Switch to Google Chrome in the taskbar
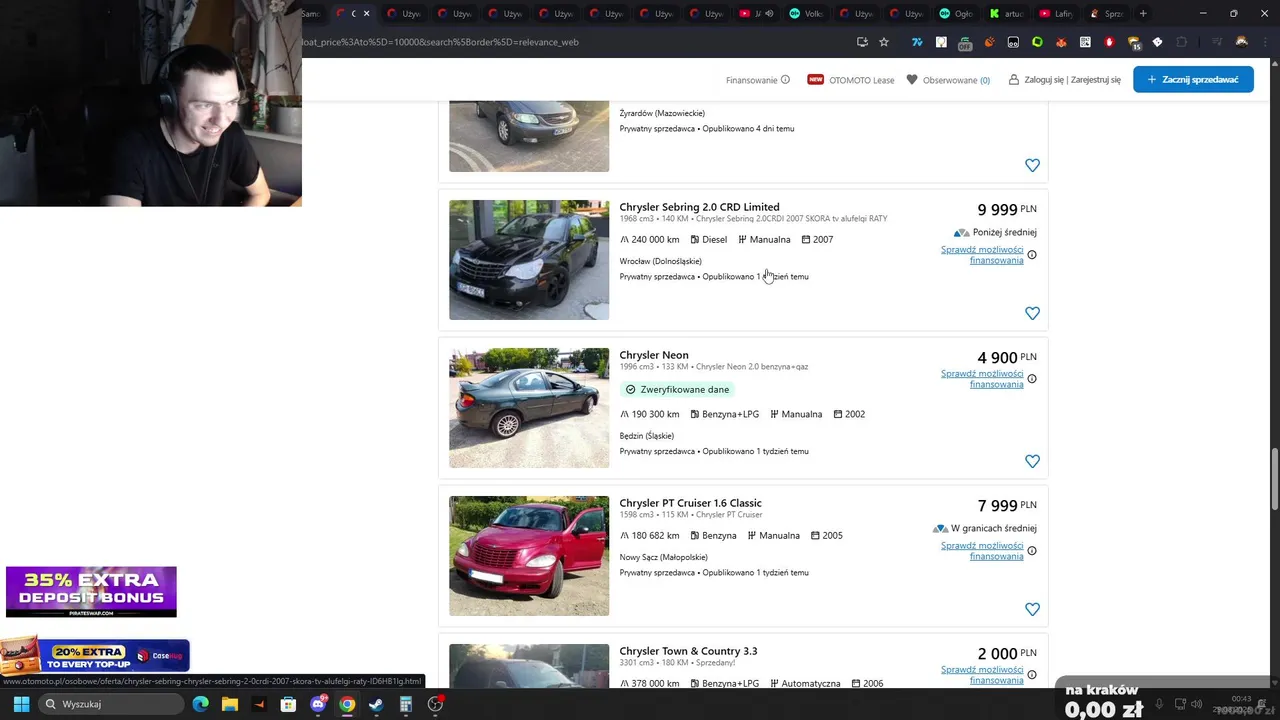1280x720 pixels. point(347,704)
